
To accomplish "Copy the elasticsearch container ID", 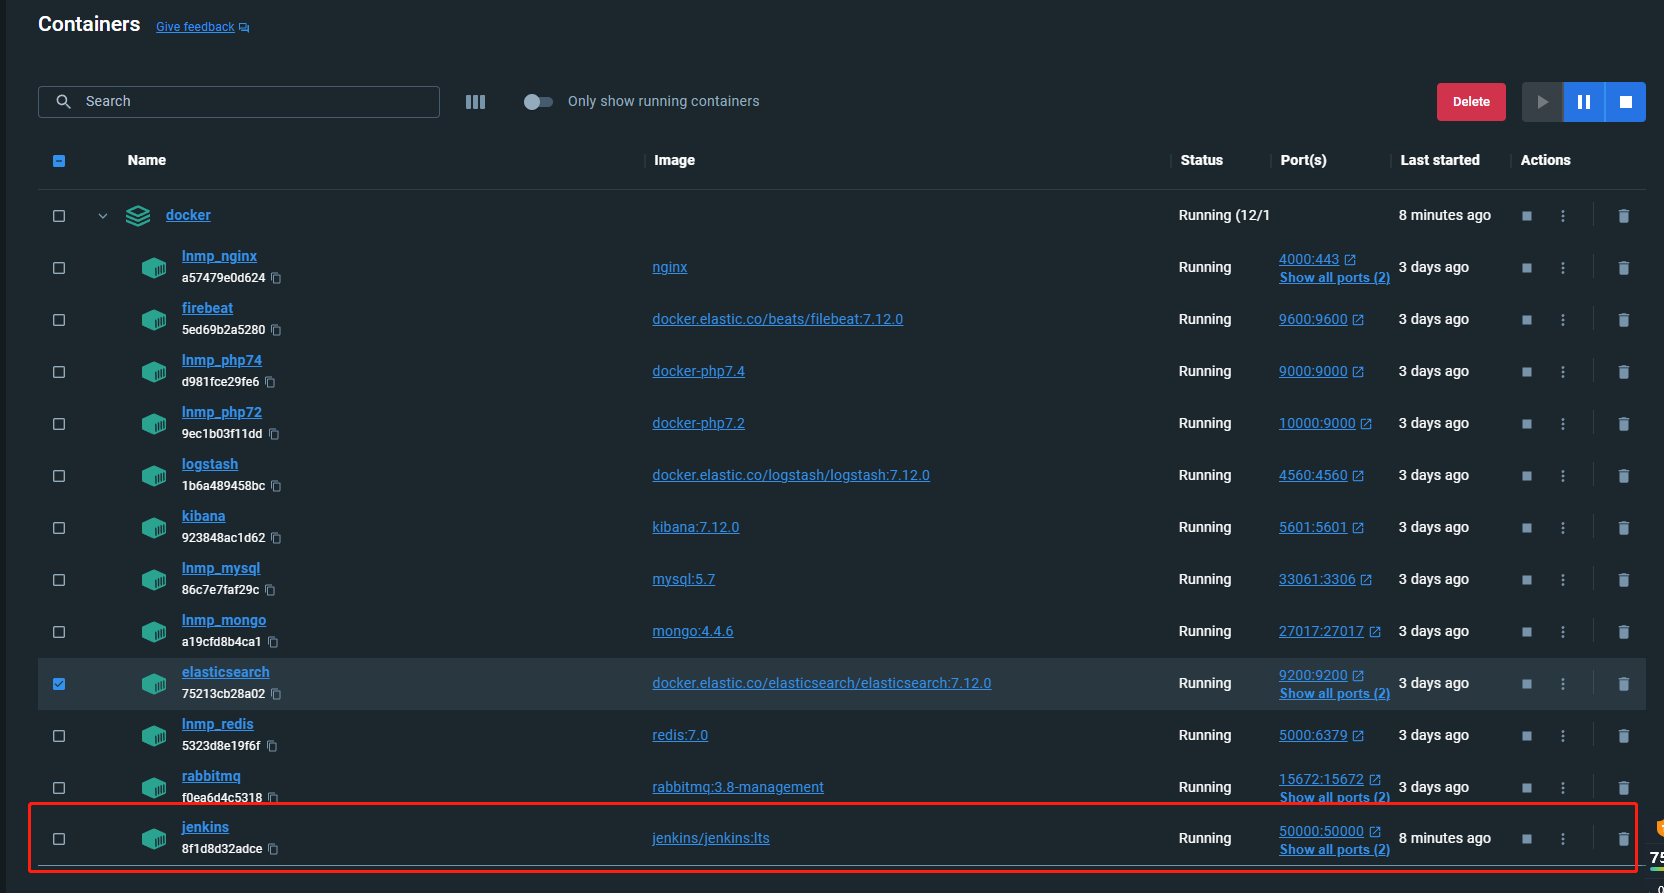I will (276, 694).
